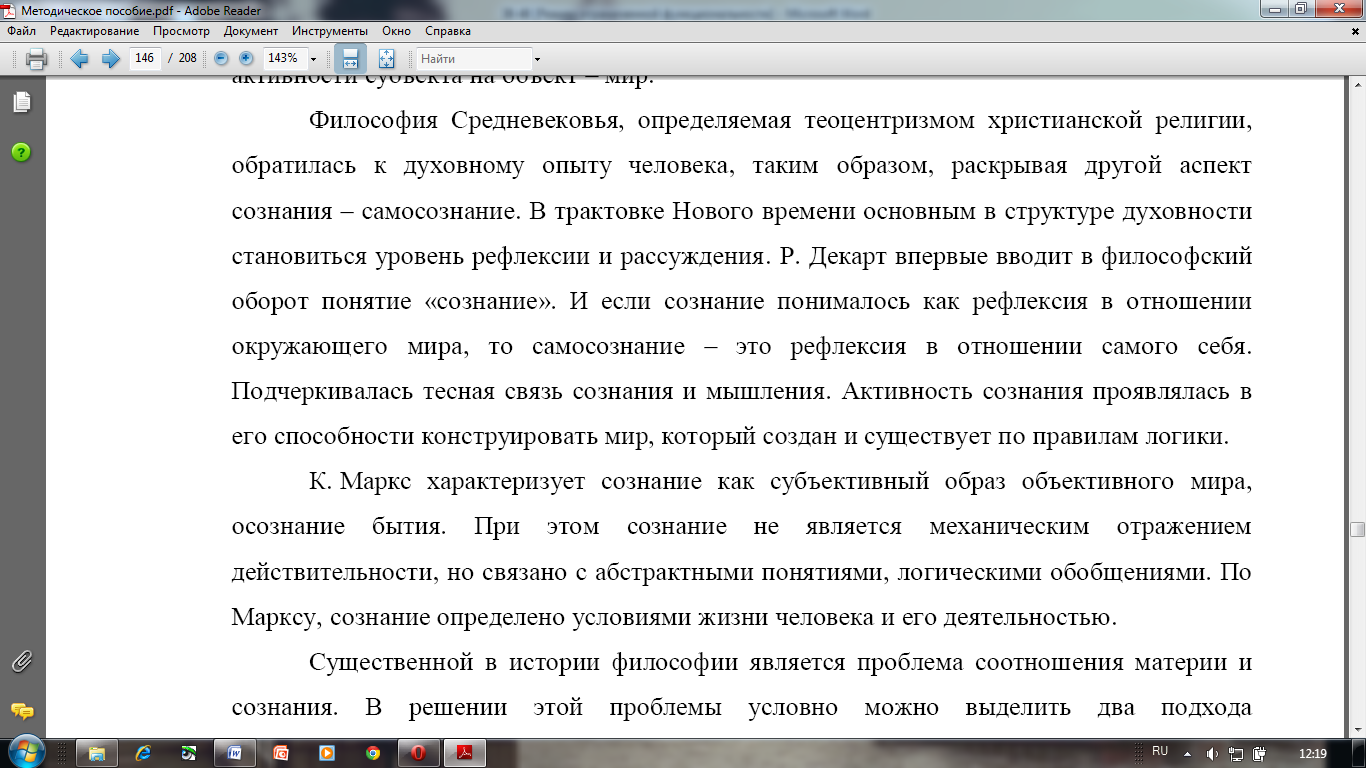
Task: Toggle fit one full page button
Action: 387,59
